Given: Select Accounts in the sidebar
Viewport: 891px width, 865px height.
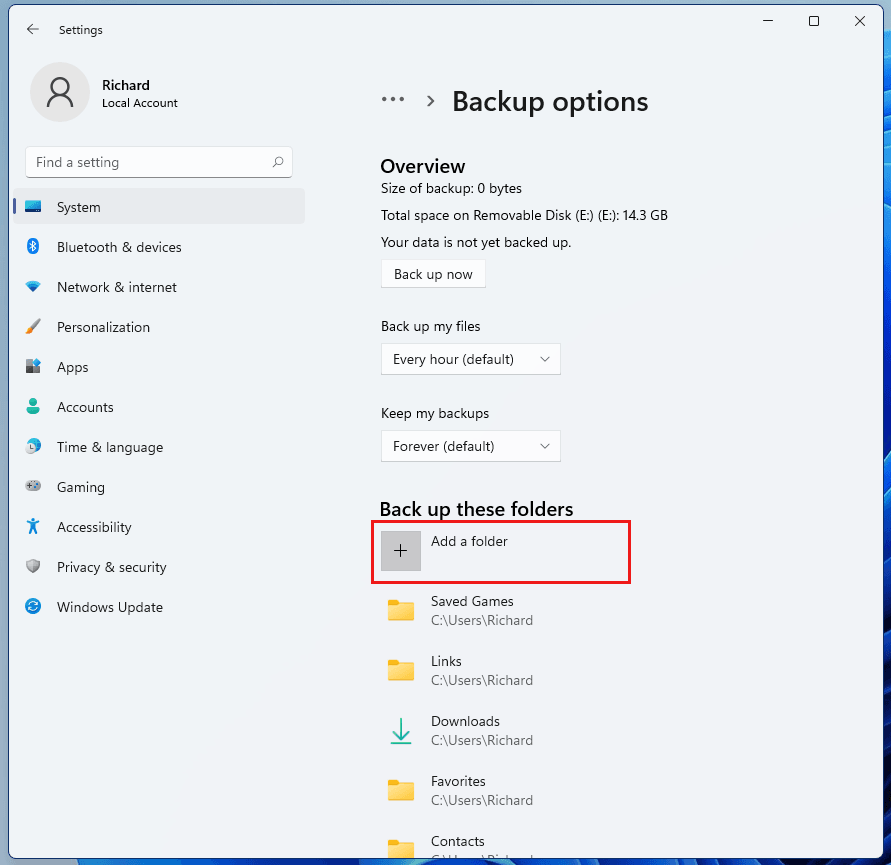Looking at the screenshot, I should point(159,407).
